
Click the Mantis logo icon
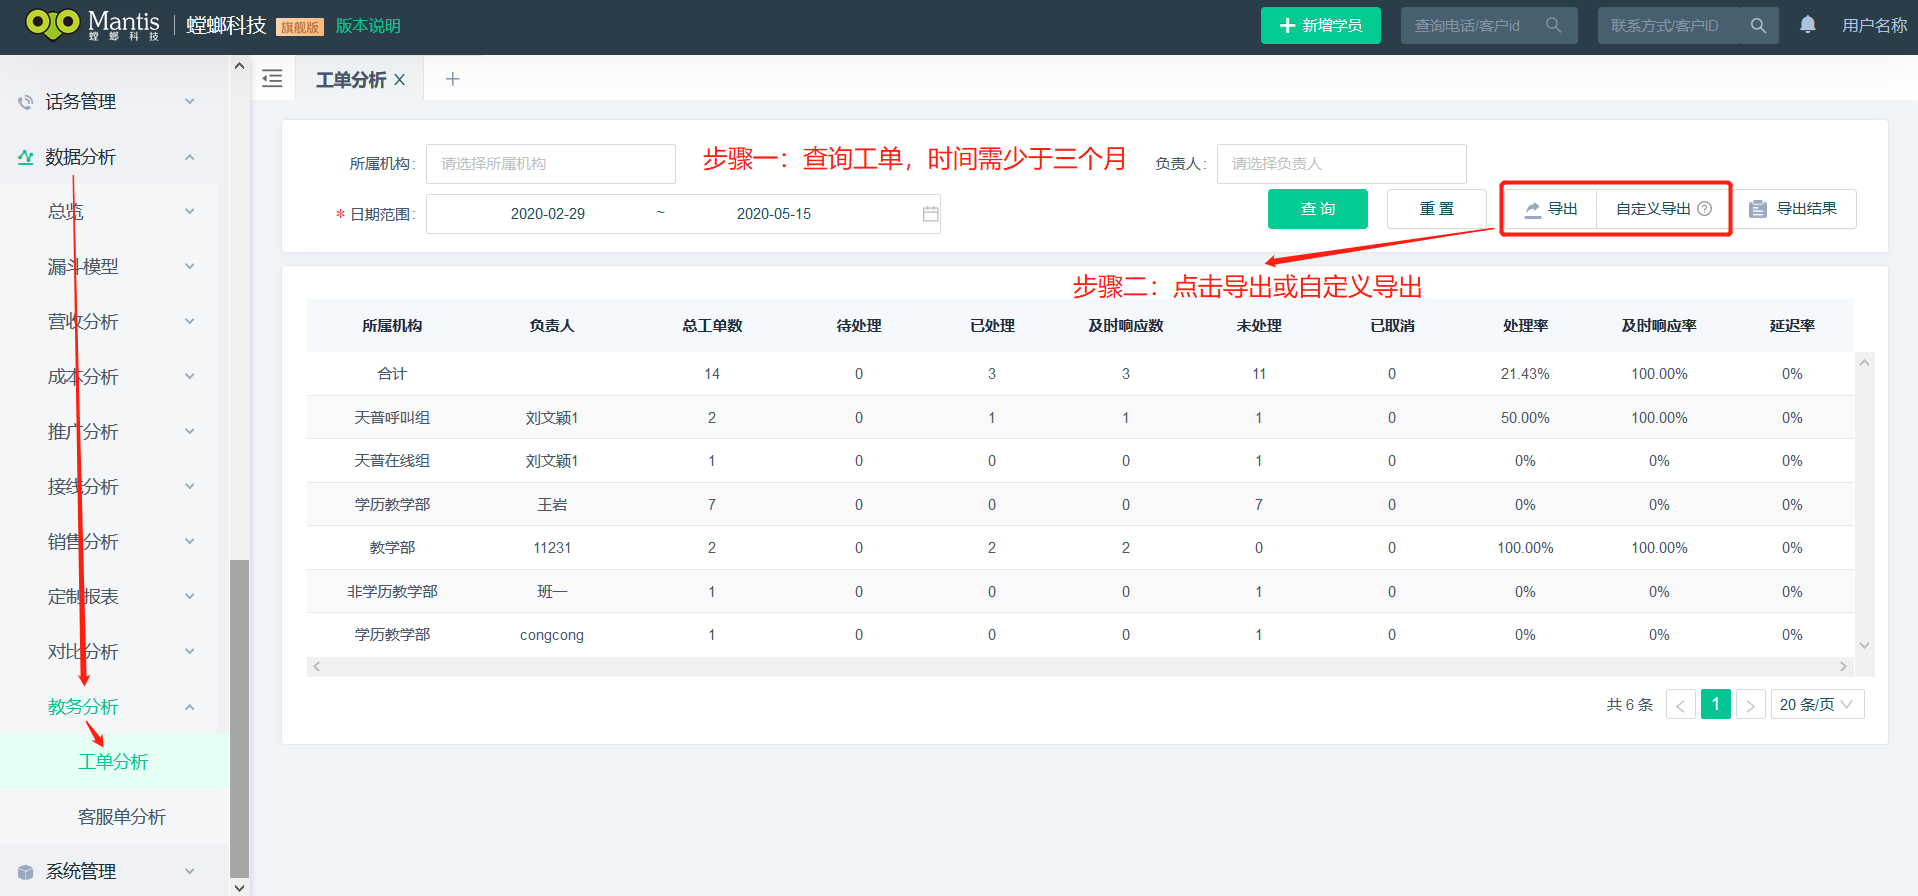pyautogui.click(x=52, y=23)
